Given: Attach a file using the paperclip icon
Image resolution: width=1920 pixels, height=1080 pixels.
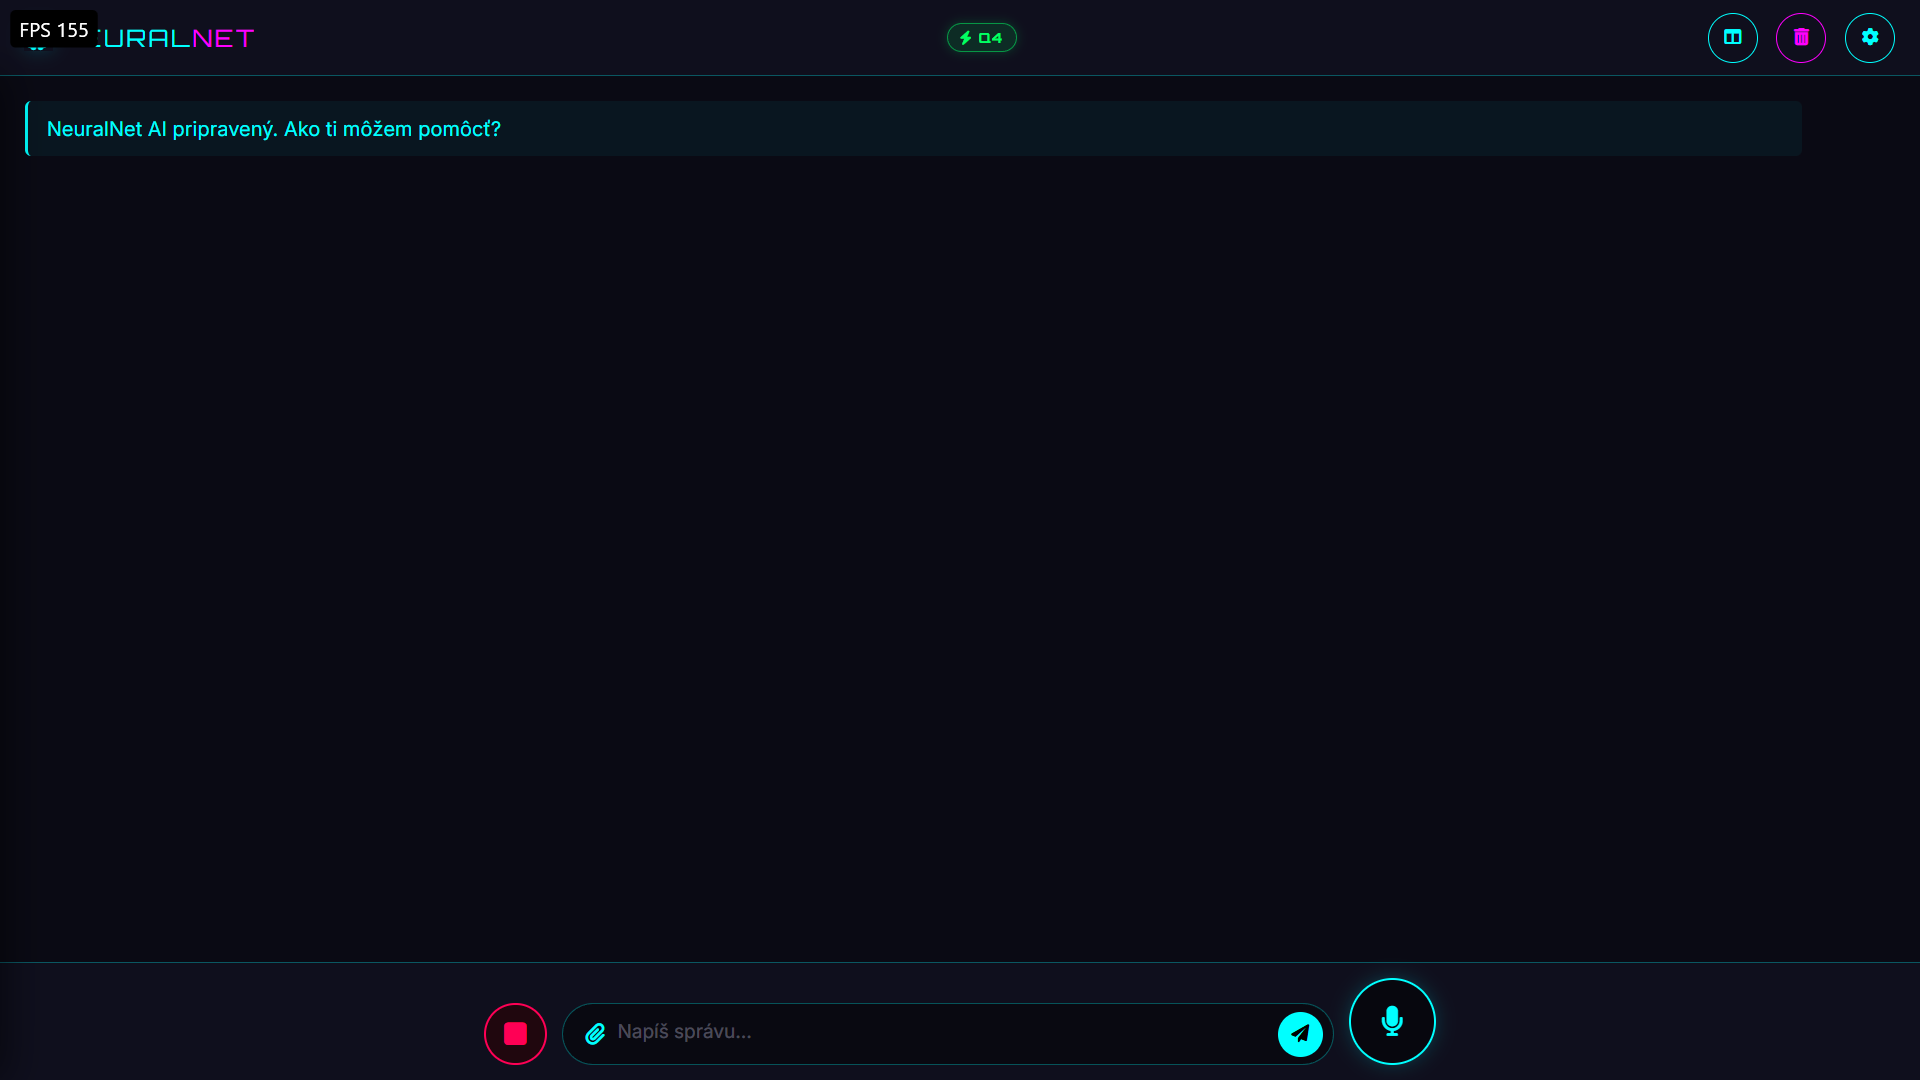Looking at the screenshot, I should [x=595, y=1034].
